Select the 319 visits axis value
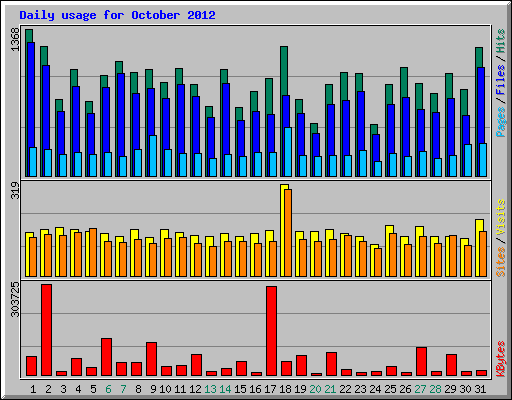 tap(15, 190)
